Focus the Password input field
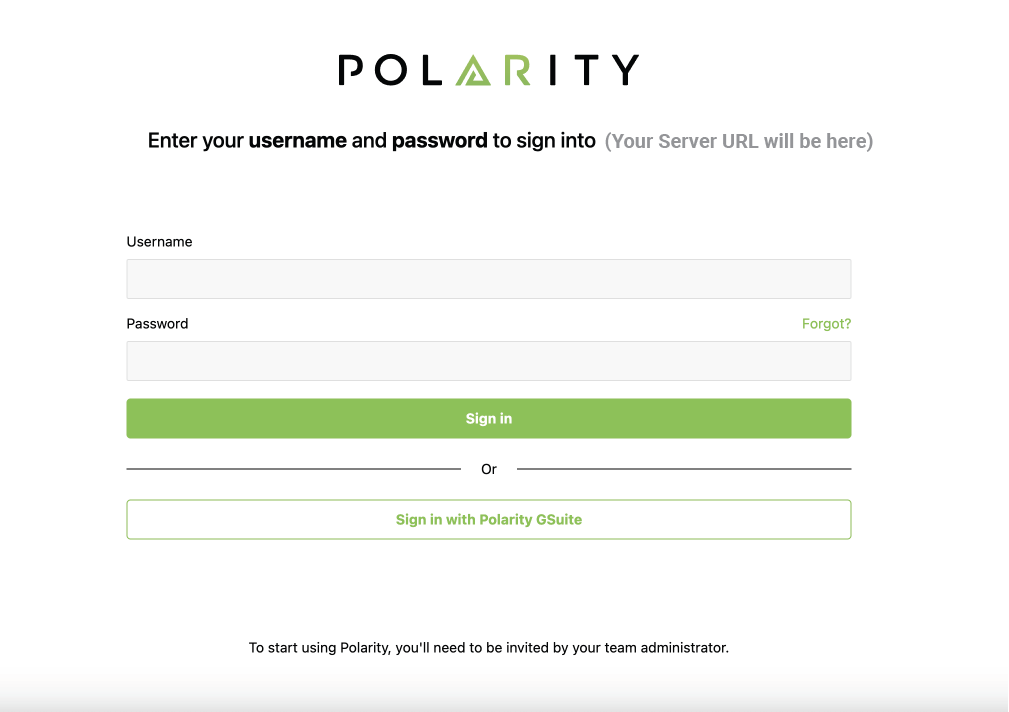 [x=488, y=361]
